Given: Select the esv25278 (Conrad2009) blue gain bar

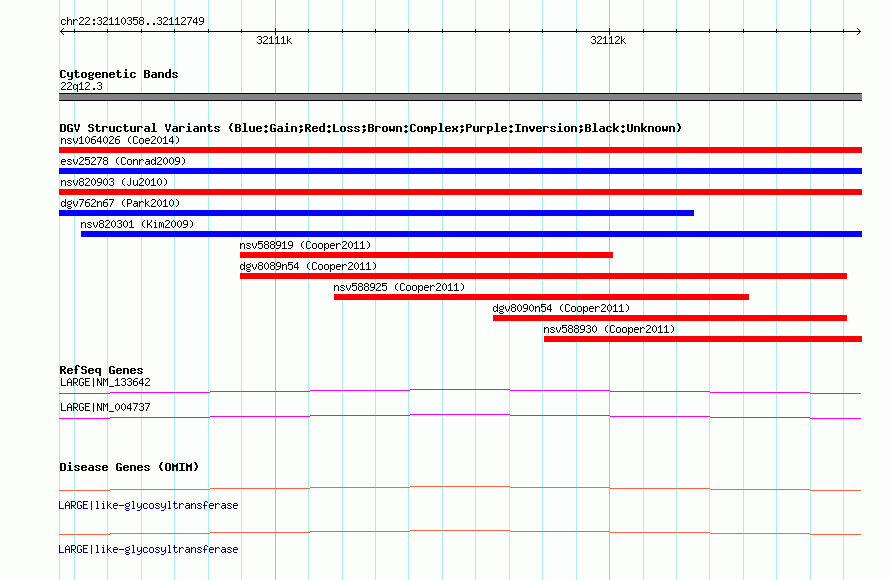Looking at the screenshot, I should tap(460, 171).
